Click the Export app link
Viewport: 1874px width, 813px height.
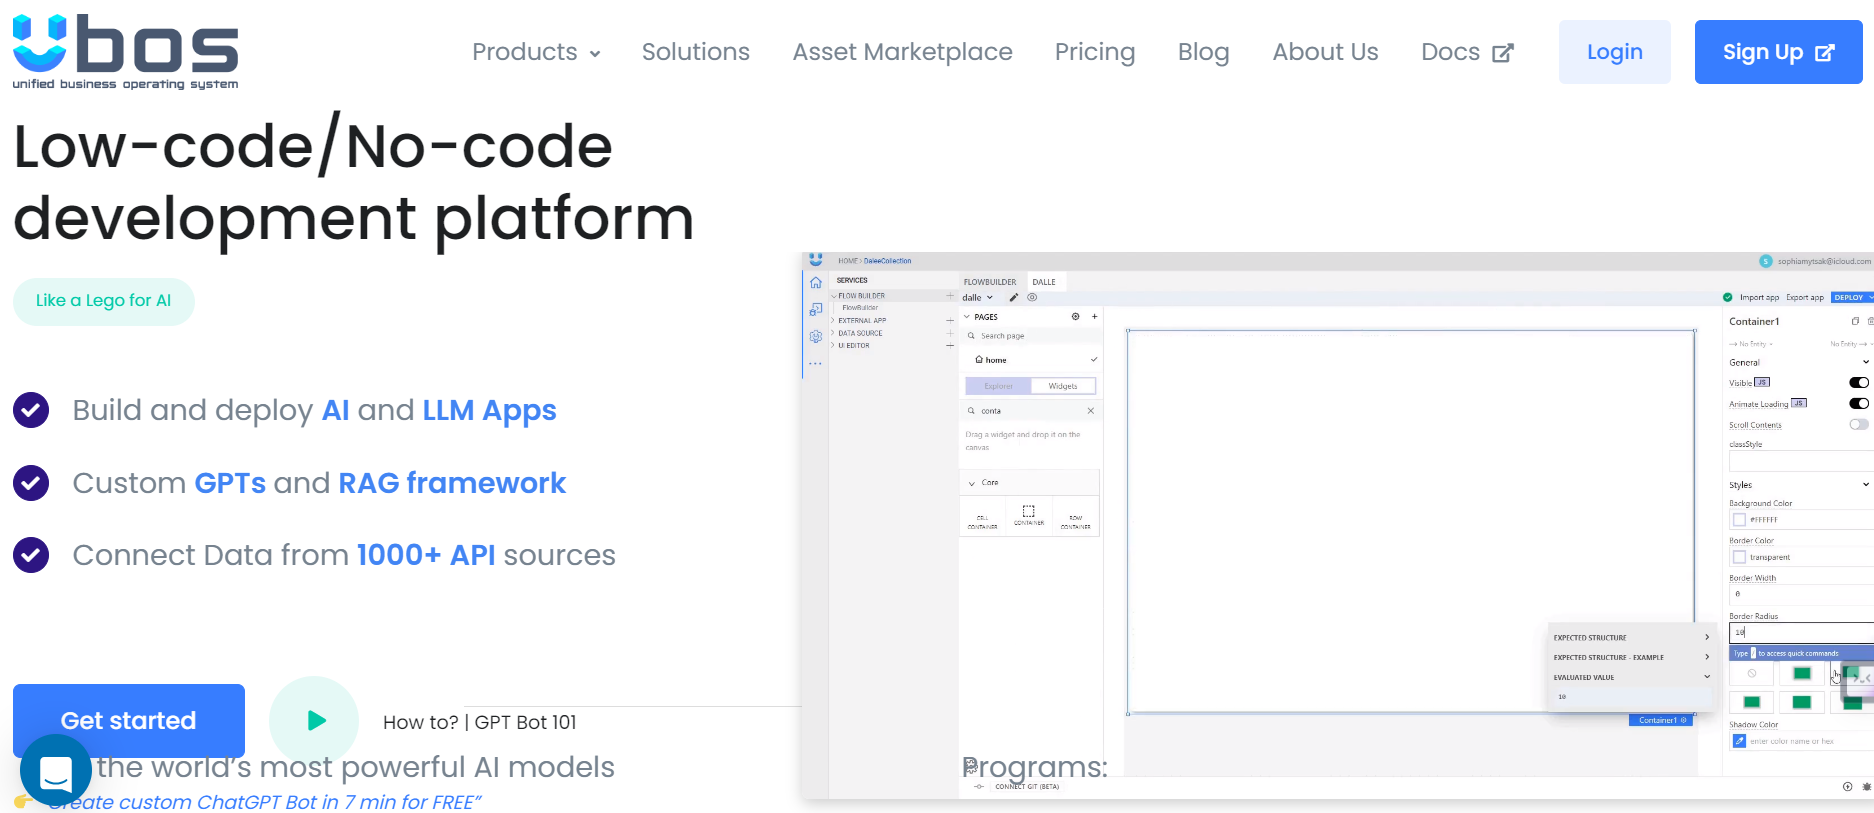pos(1805,297)
